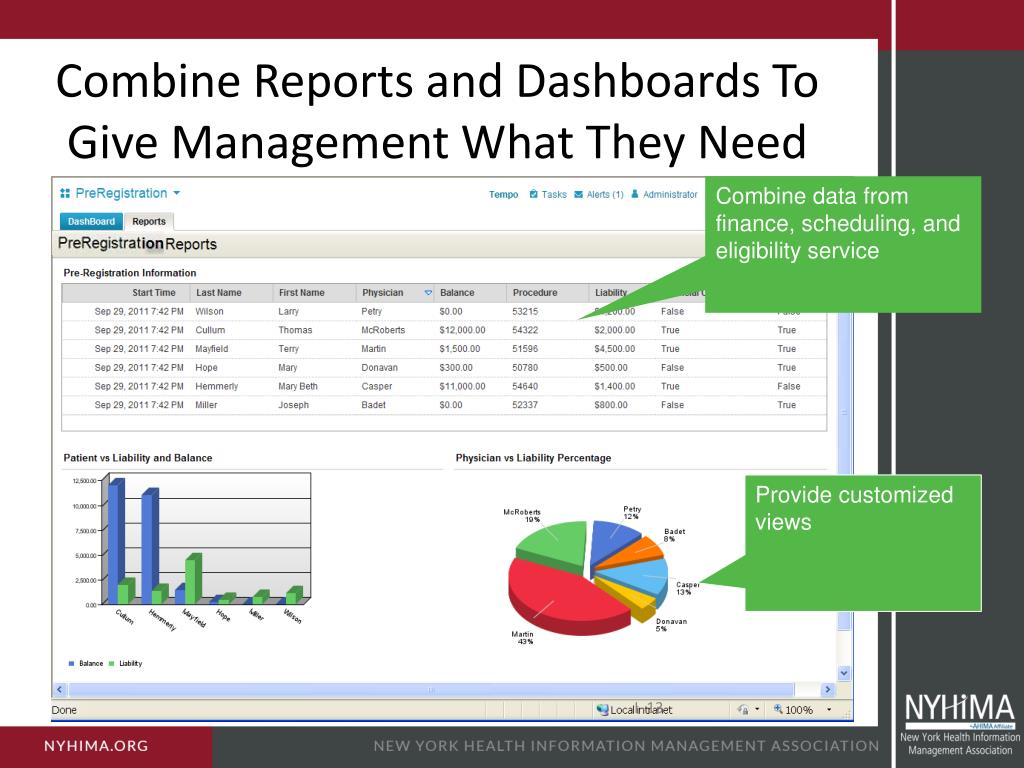Image resolution: width=1024 pixels, height=768 pixels.
Task: Click the horizontal scrollbar left arrow
Action: pyautogui.click(x=60, y=690)
